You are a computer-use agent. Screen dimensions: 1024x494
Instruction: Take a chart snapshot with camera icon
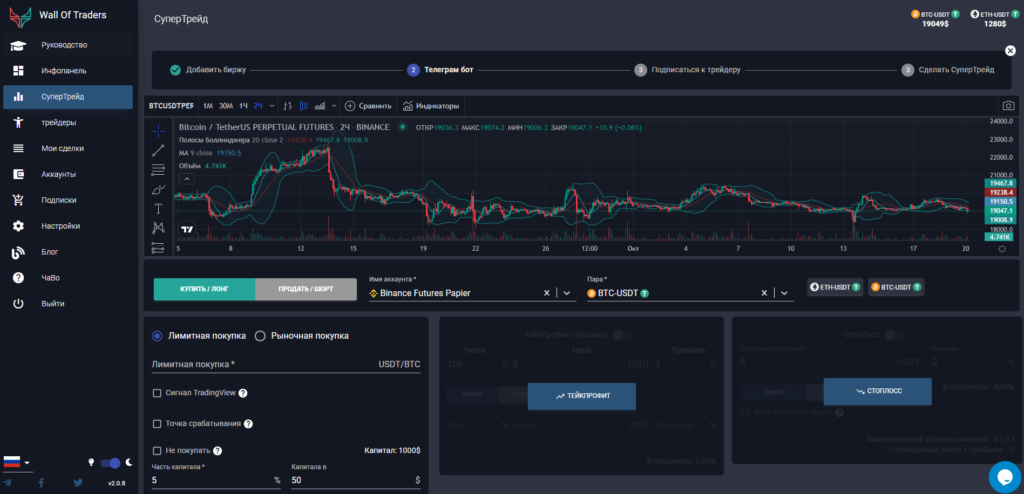[x=1009, y=106]
